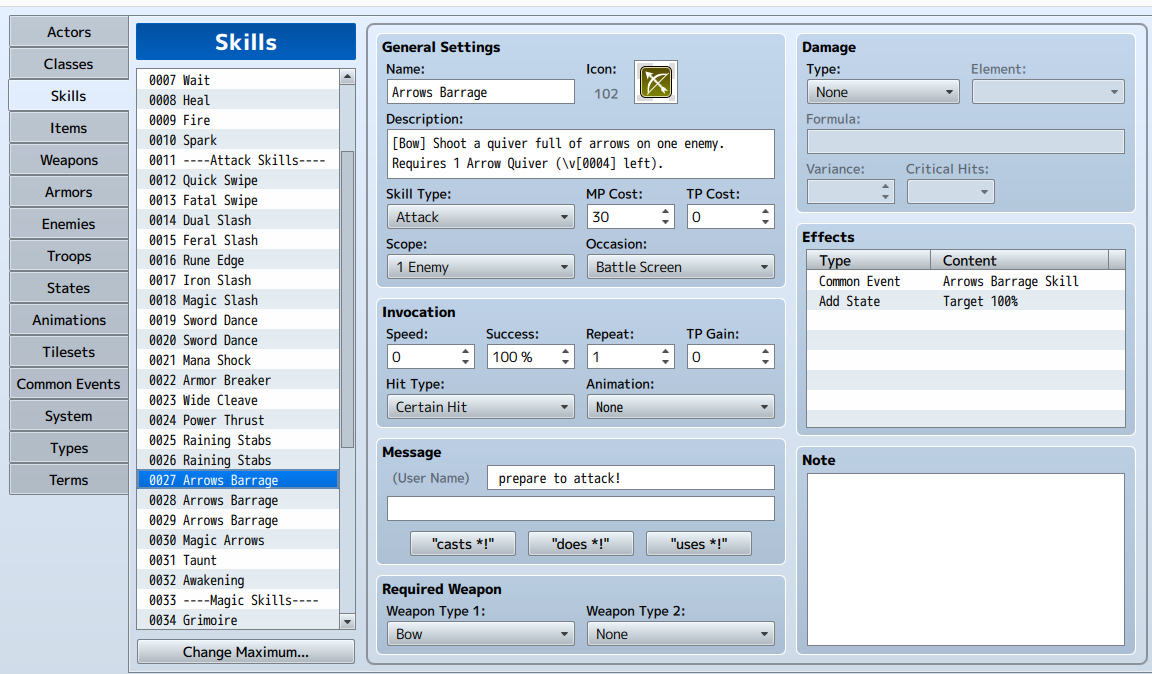
Task: Open the Troops tab
Action: pyautogui.click(x=68, y=256)
